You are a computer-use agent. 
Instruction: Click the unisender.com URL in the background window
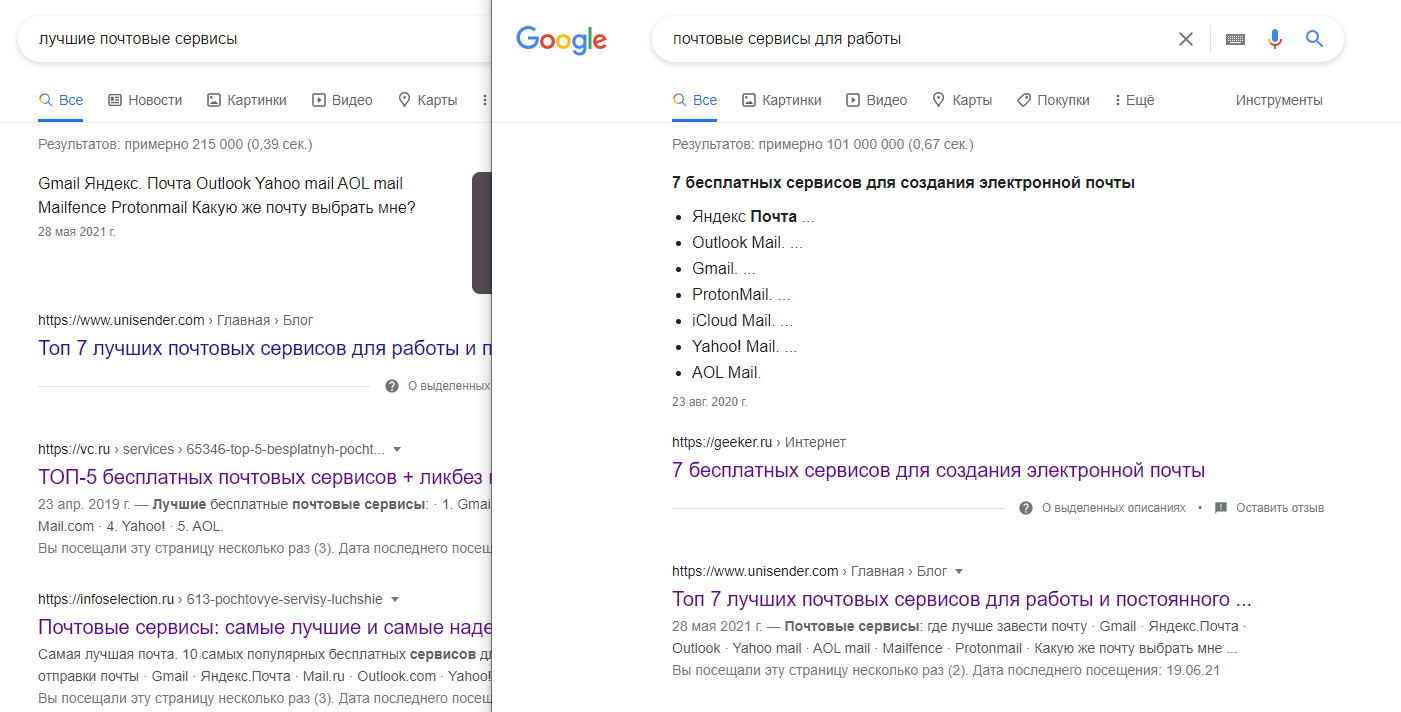pos(176,320)
